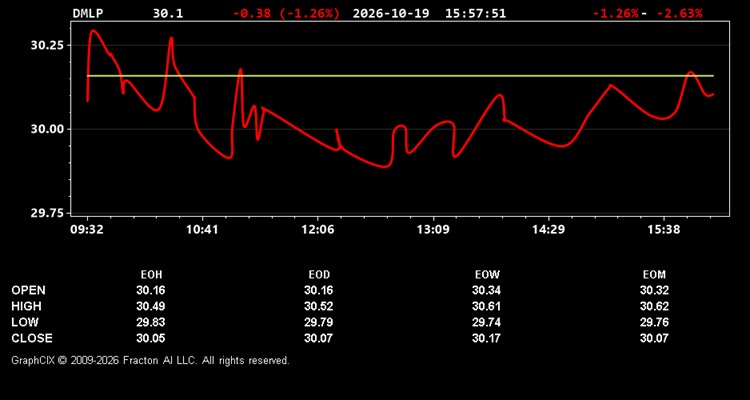This screenshot has width=750, height=400.
Task: Click the CLOSE row label
Action: (32, 338)
